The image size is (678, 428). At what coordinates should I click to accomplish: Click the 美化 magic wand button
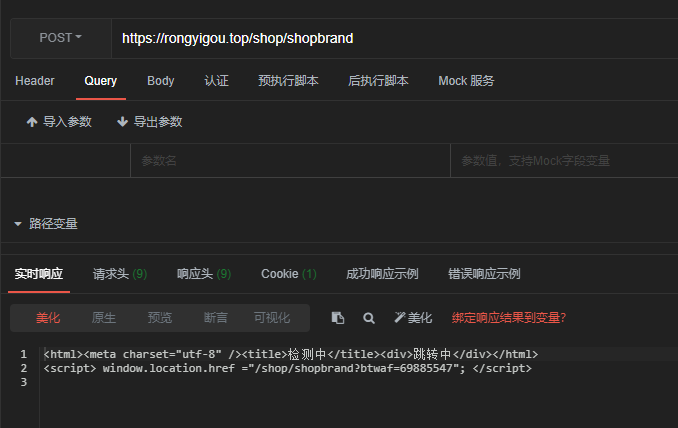[x=413, y=318]
